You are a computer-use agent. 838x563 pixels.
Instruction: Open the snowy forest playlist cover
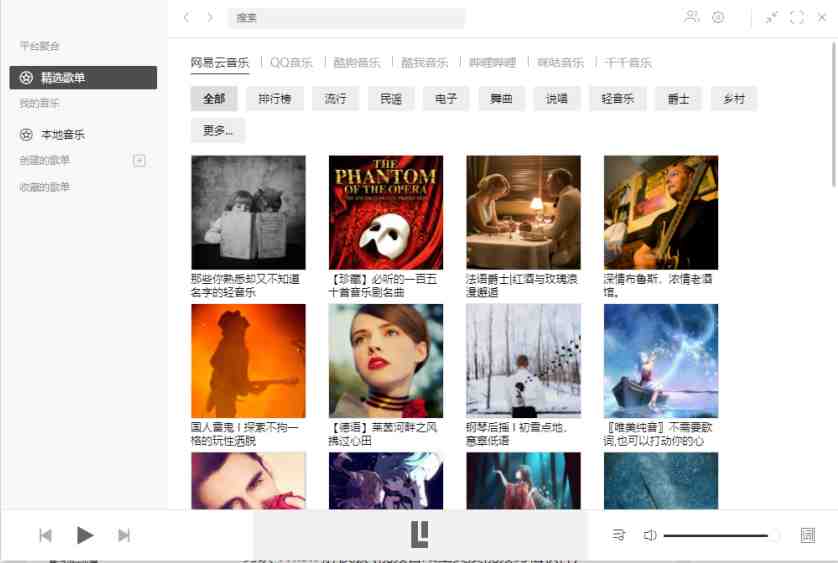[x=523, y=361]
